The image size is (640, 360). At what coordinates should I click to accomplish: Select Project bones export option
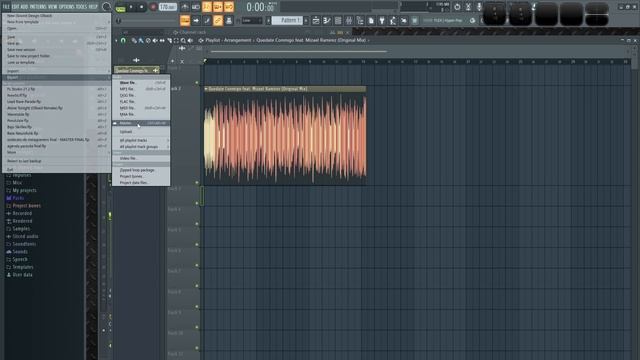[141, 176]
